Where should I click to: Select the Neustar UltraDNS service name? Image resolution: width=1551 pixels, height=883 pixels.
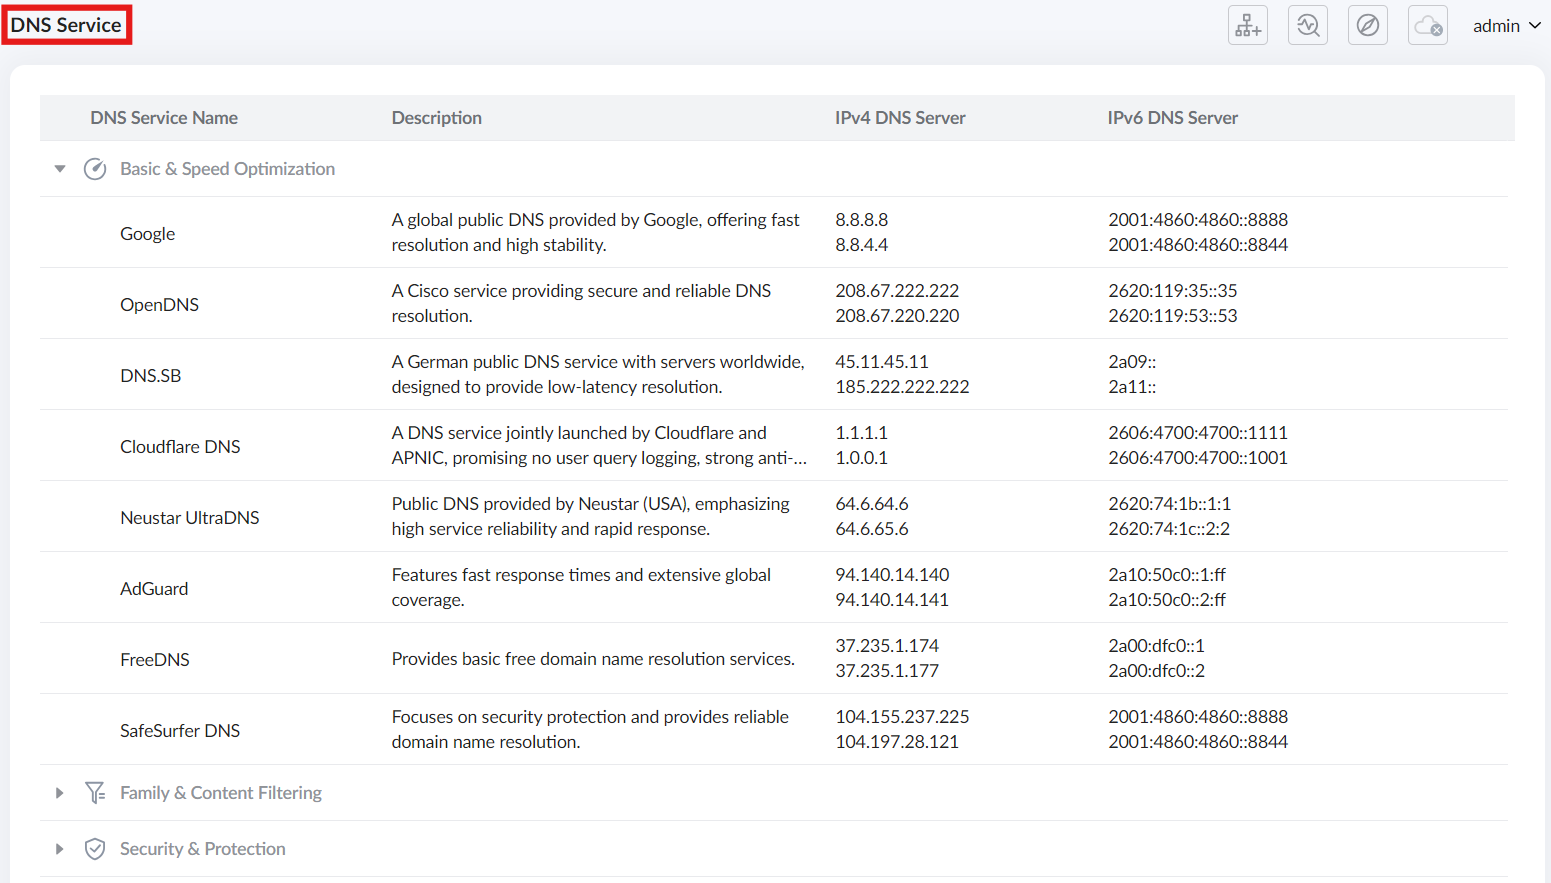pyautogui.click(x=190, y=518)
